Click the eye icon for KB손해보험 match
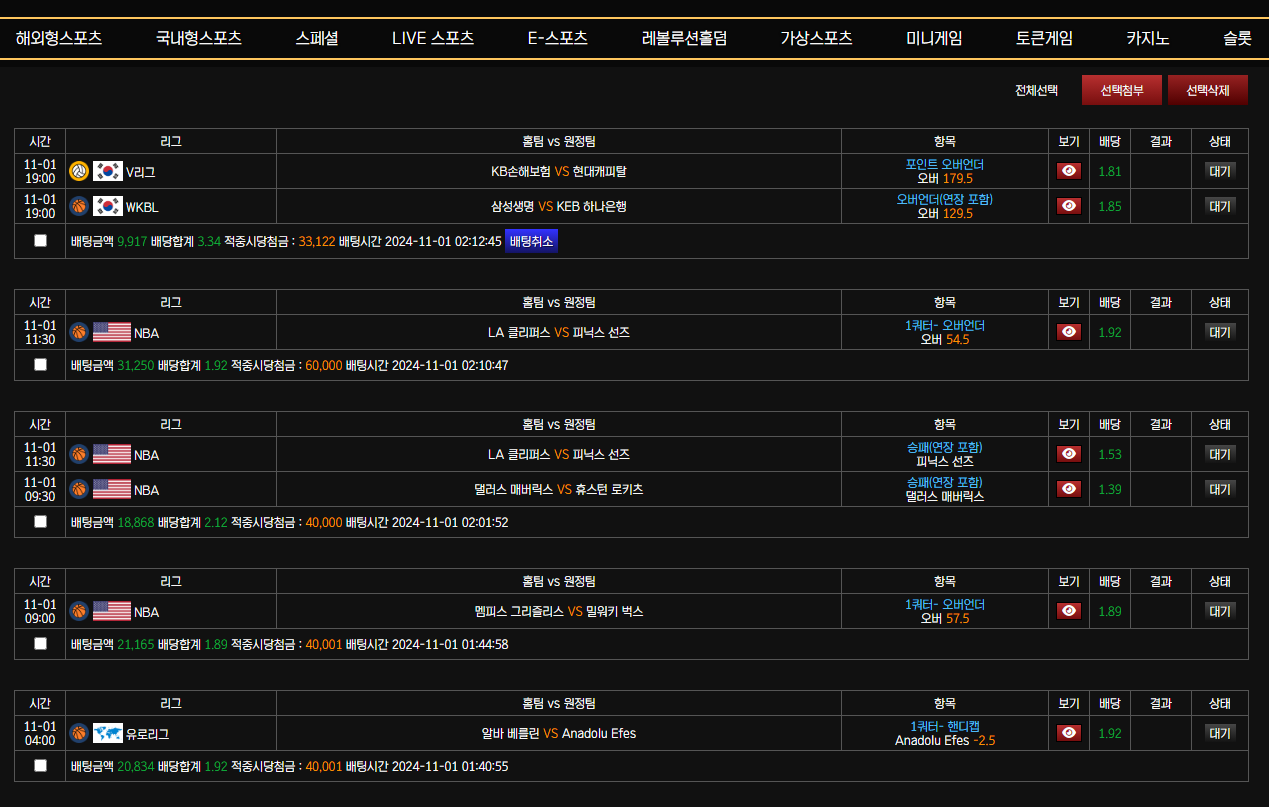The width and height of the screenshot is (1269, 807). coord(1069,171)
